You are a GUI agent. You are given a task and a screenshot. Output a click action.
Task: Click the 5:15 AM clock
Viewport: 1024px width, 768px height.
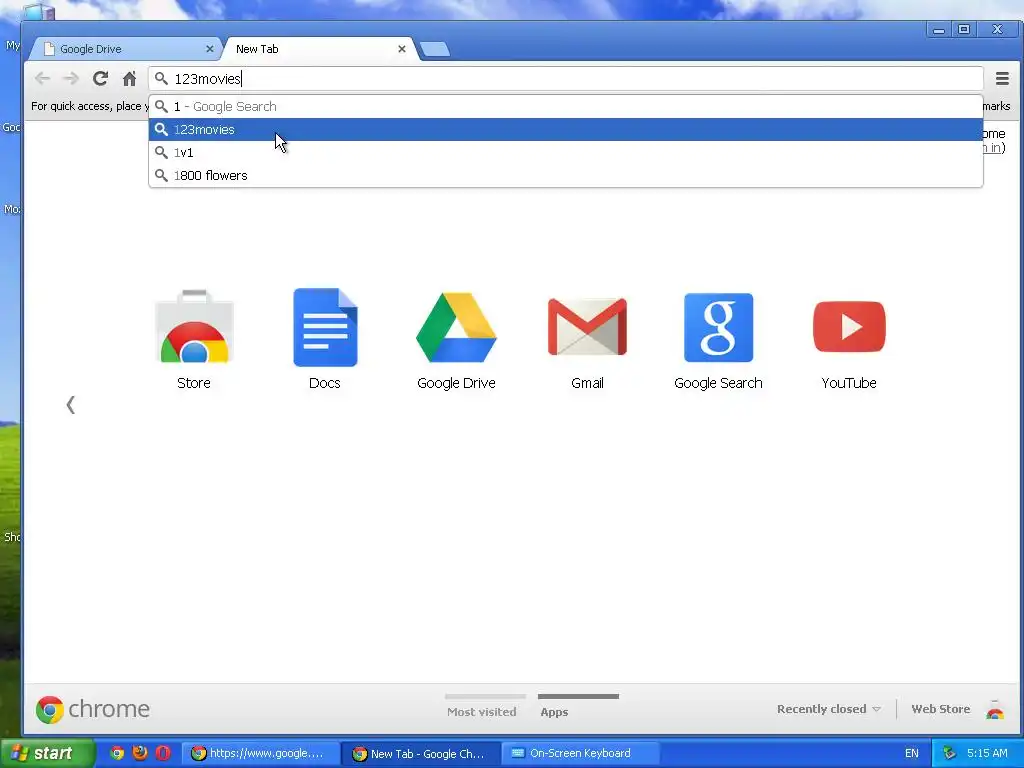(x=987, y=753)
